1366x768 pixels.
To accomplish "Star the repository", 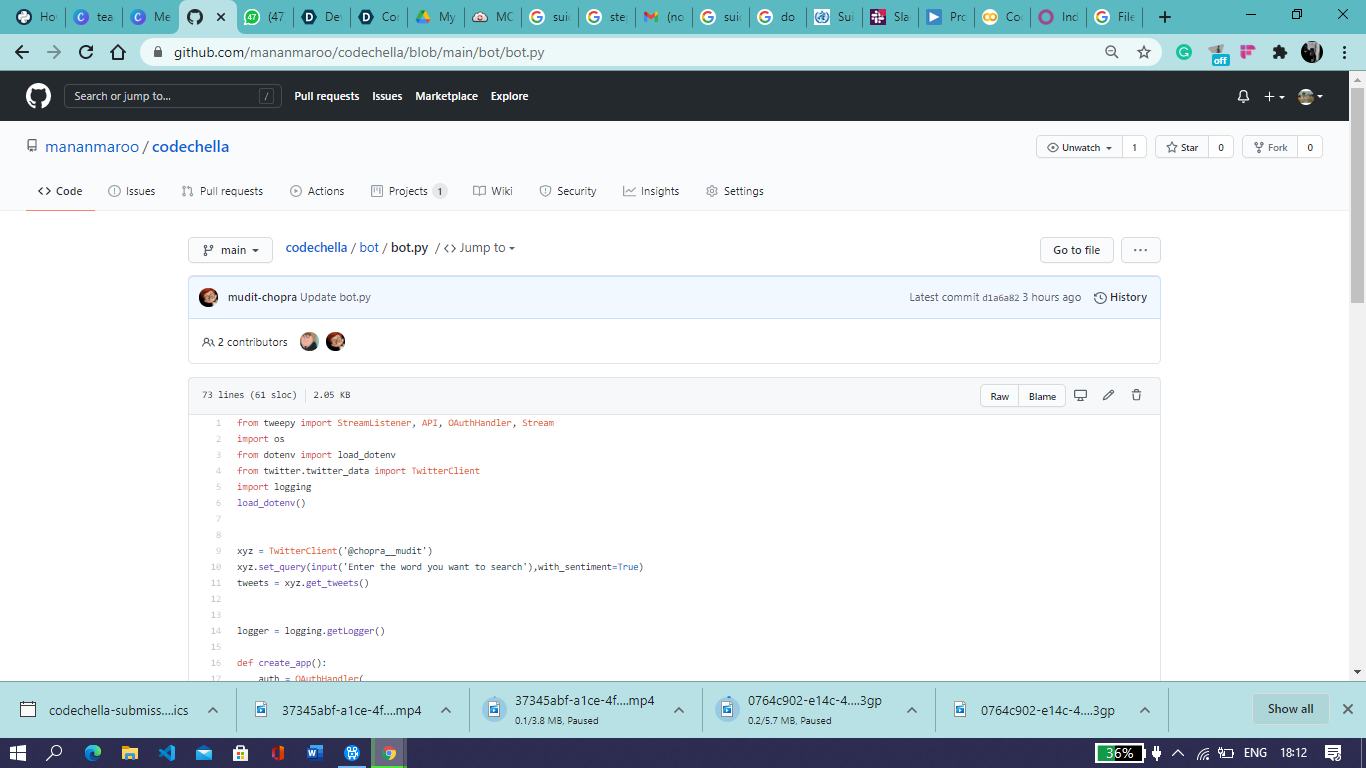I will click(x=1181, y=147).
